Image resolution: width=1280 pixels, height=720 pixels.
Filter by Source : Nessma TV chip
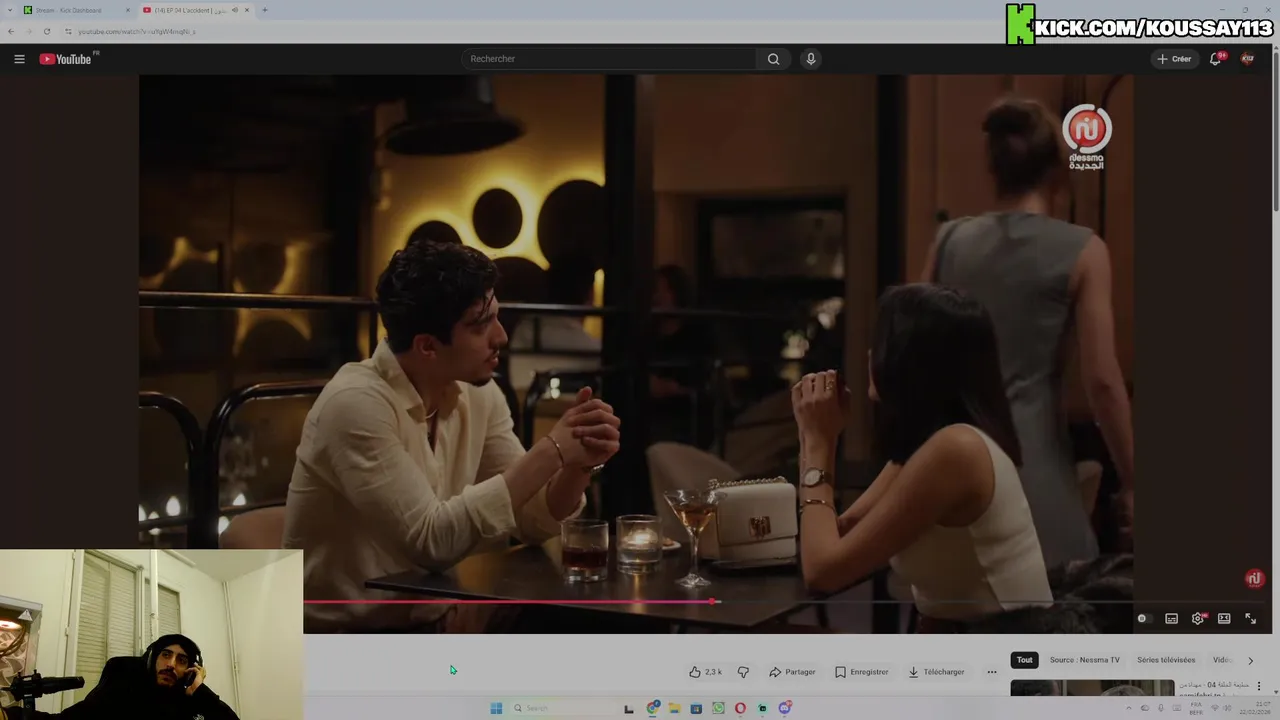coord(1085,660)
